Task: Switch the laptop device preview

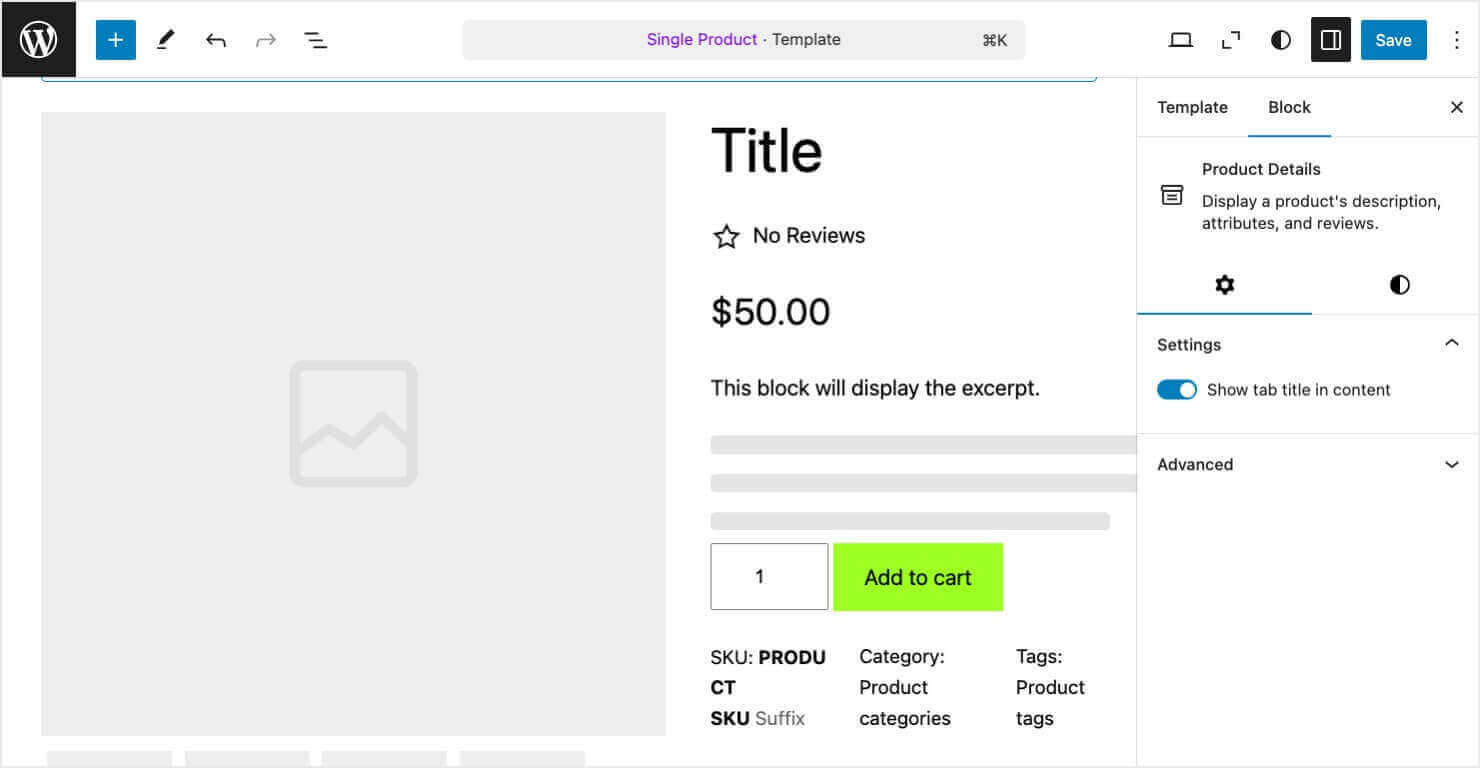Action: (x=1181, y=40)
